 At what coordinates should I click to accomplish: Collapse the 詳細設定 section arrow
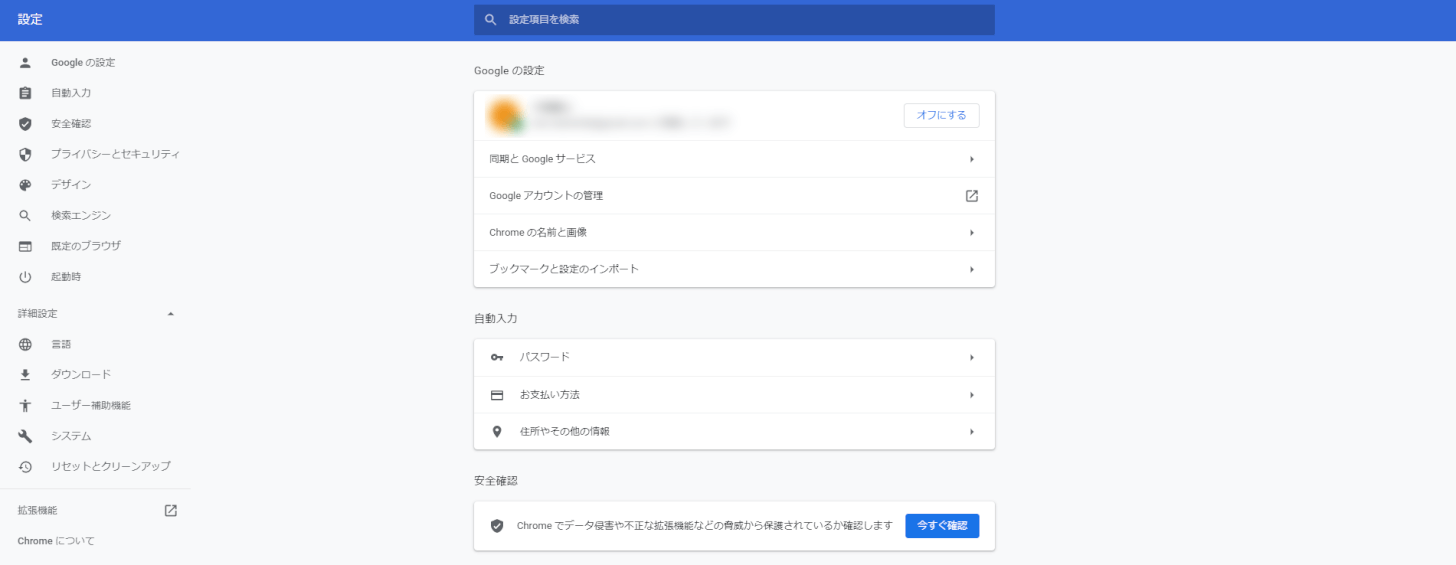170,314
